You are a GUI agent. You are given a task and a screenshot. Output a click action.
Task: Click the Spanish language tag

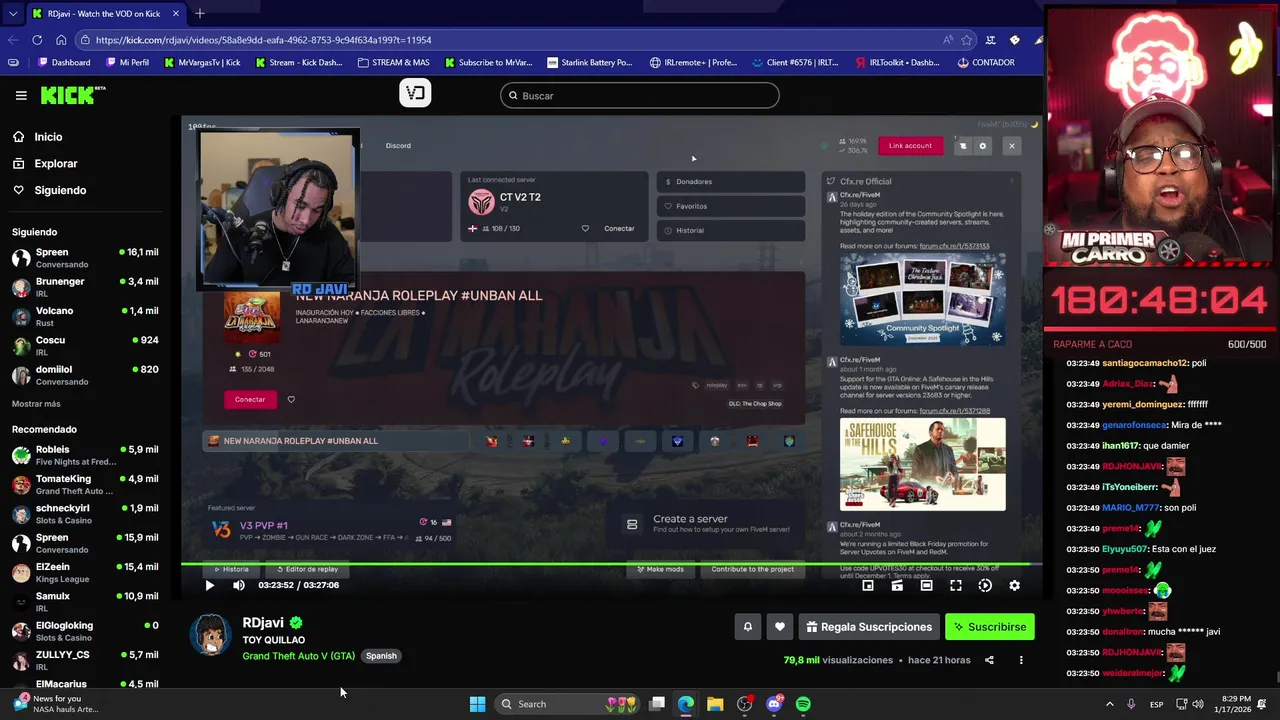(381, 656)
